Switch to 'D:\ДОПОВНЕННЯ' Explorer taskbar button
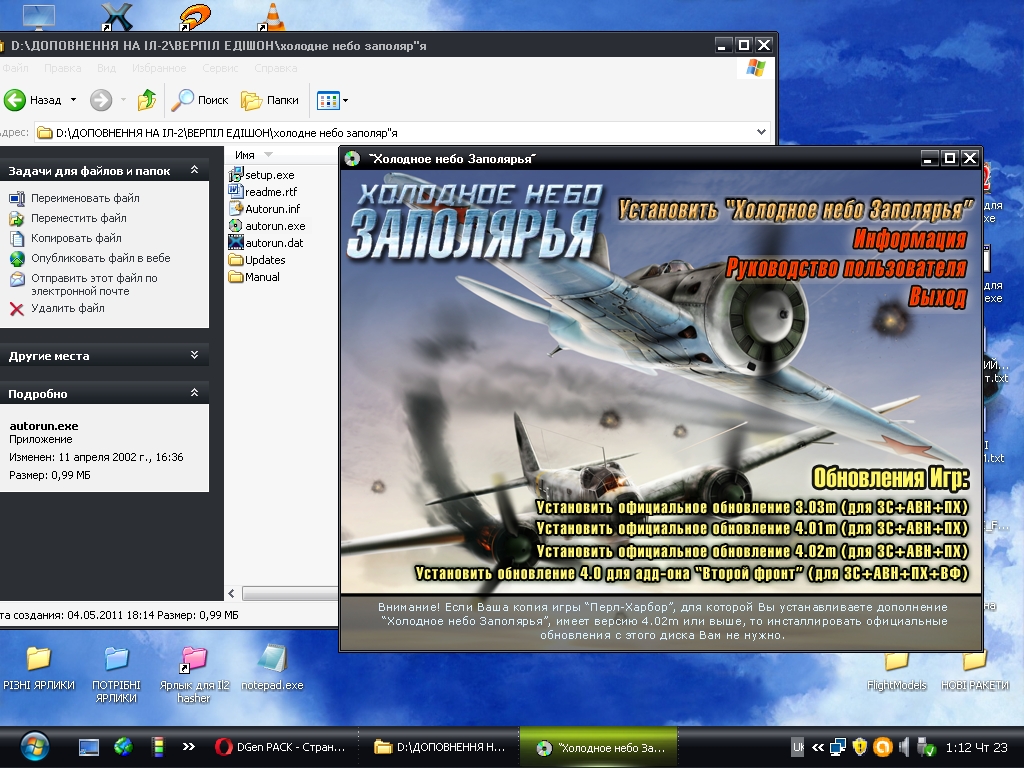 (x=439, y=747)
